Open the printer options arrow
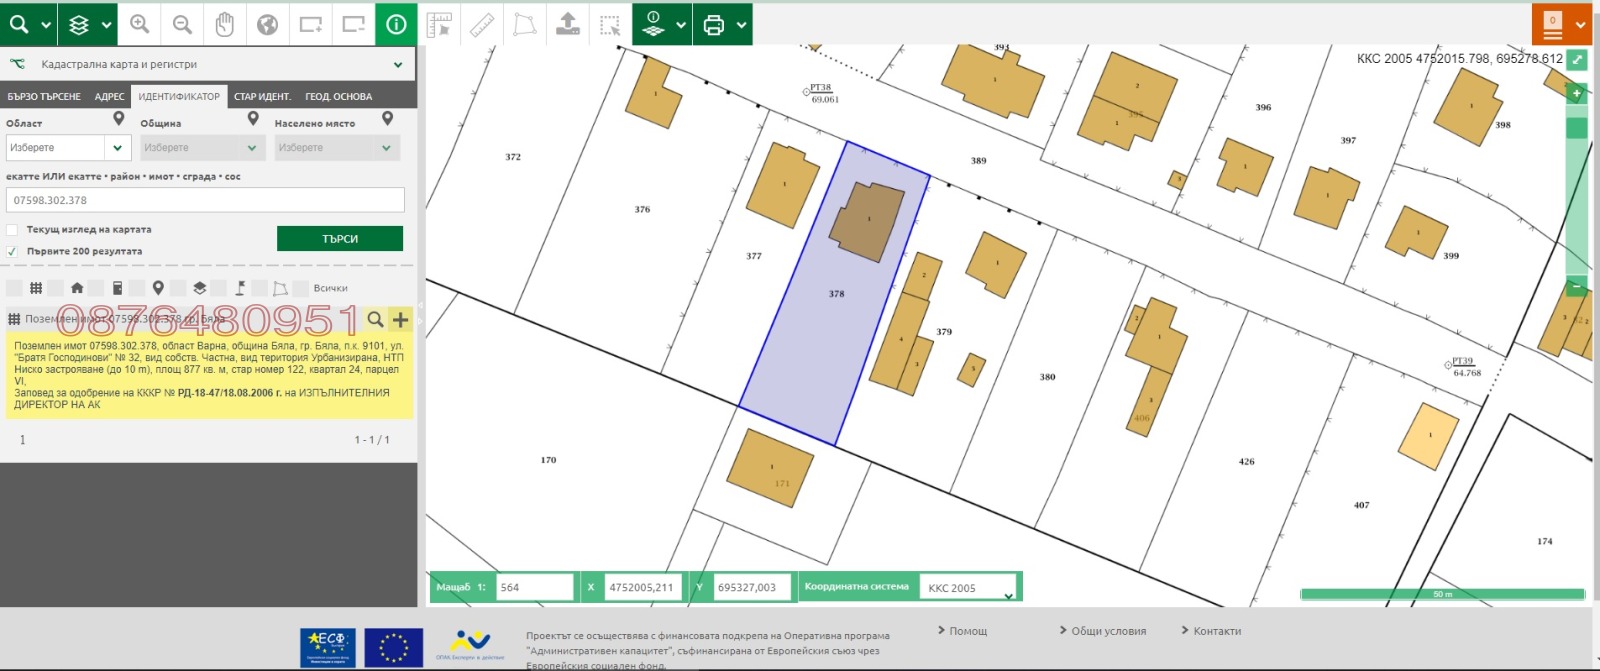Image resolution: width=1600 pixels, height=671 pixels. pos(741,26)
